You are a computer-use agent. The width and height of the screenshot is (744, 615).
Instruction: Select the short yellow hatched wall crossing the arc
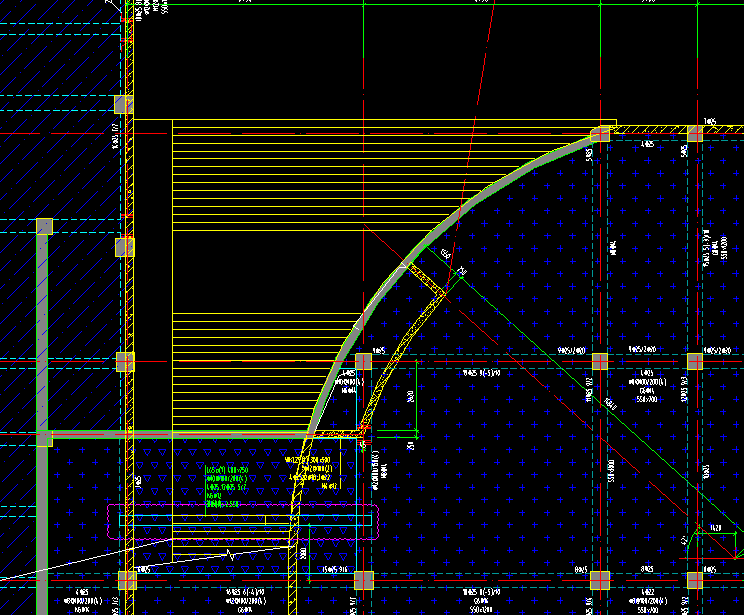pyautogui.click(x=426, y=279)
